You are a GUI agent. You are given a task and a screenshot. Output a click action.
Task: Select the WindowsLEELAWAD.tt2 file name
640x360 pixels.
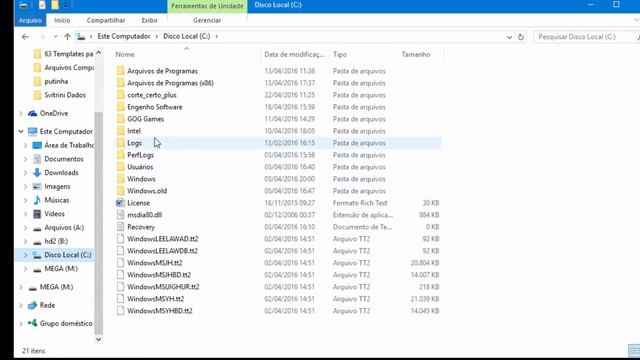point(162,239)
